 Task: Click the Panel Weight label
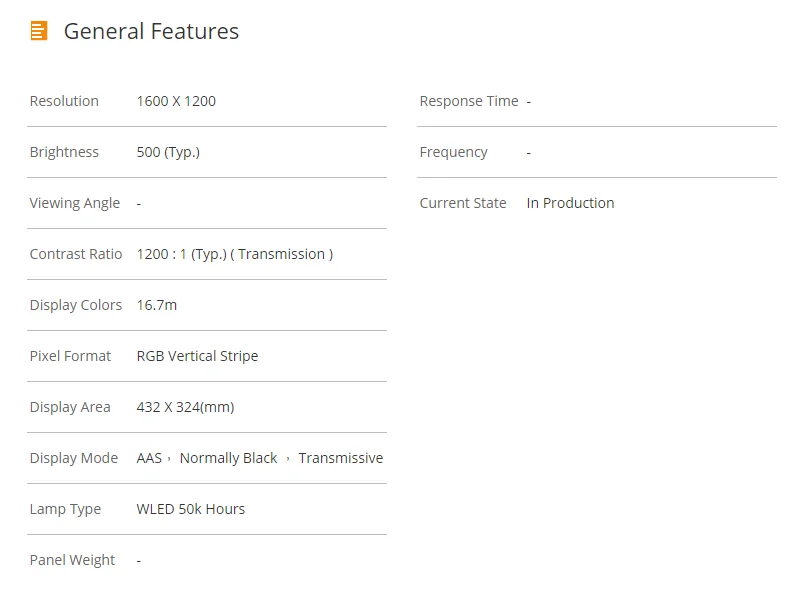tap(72, 560)
